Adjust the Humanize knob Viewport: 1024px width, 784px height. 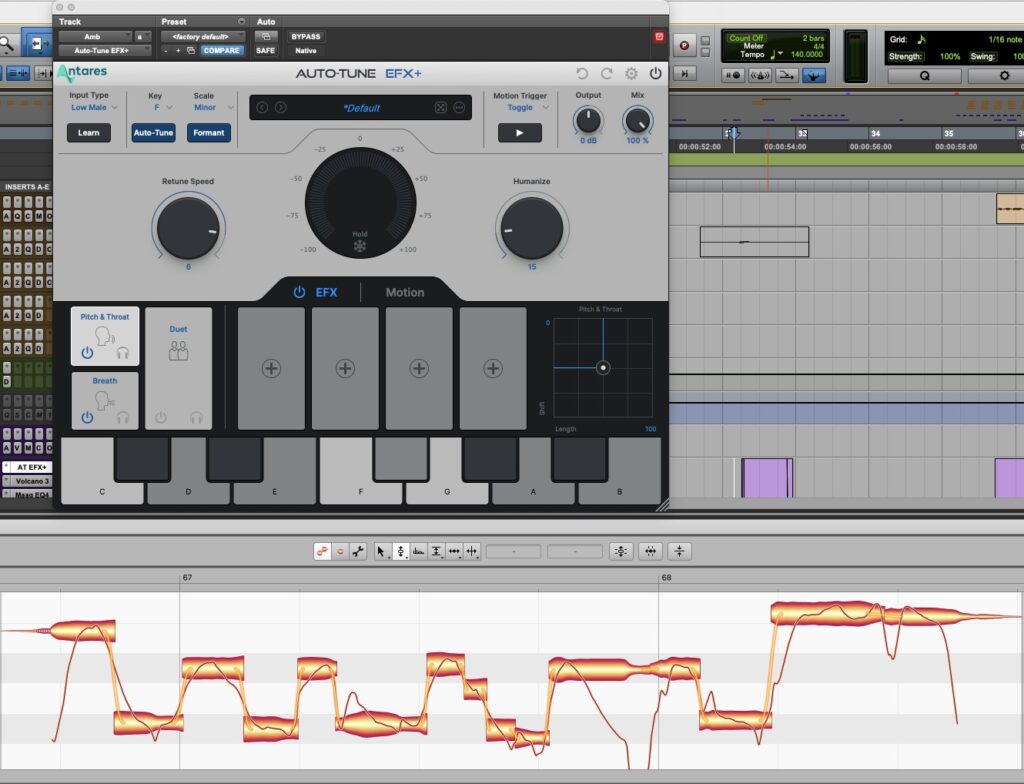pos(532,228)
